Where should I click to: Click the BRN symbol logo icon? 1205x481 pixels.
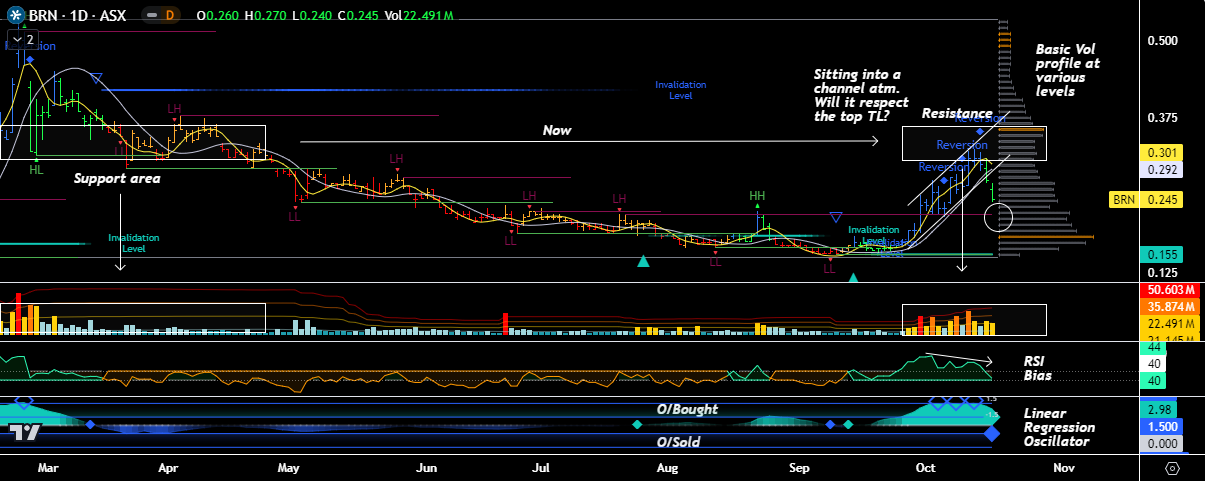tap(14, 17)
